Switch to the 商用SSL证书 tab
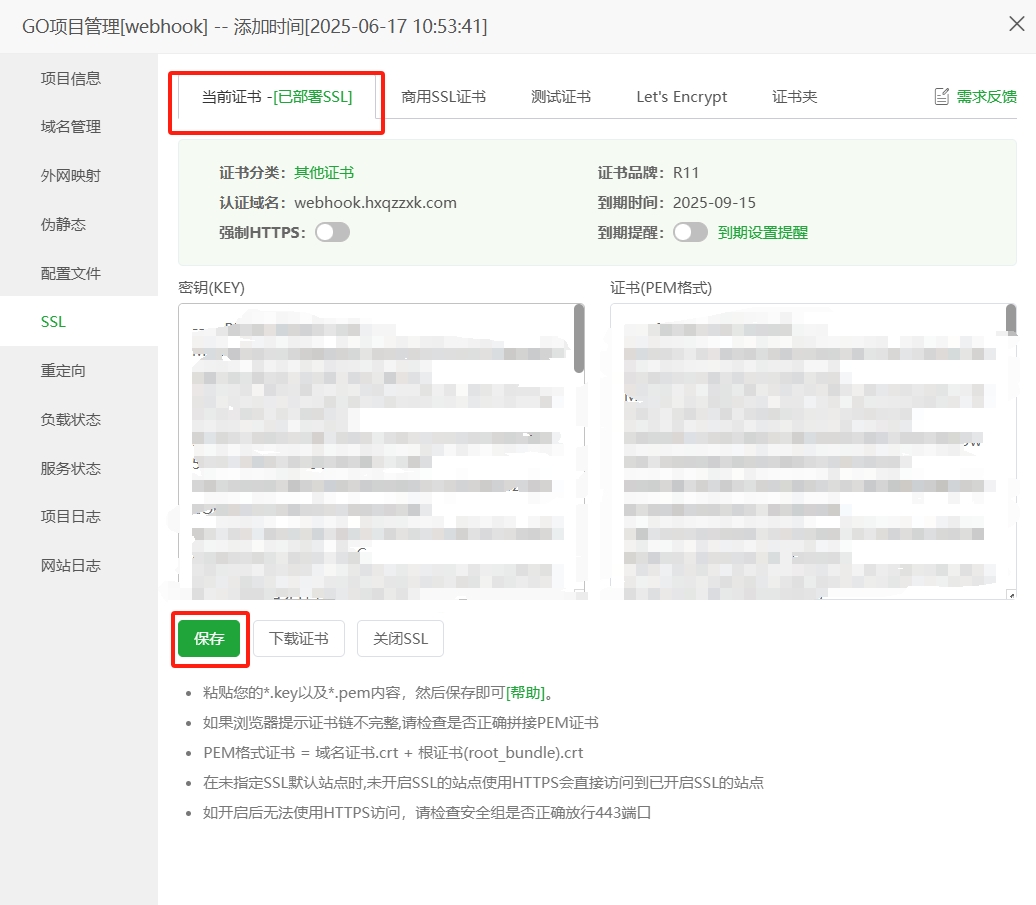 444,96
